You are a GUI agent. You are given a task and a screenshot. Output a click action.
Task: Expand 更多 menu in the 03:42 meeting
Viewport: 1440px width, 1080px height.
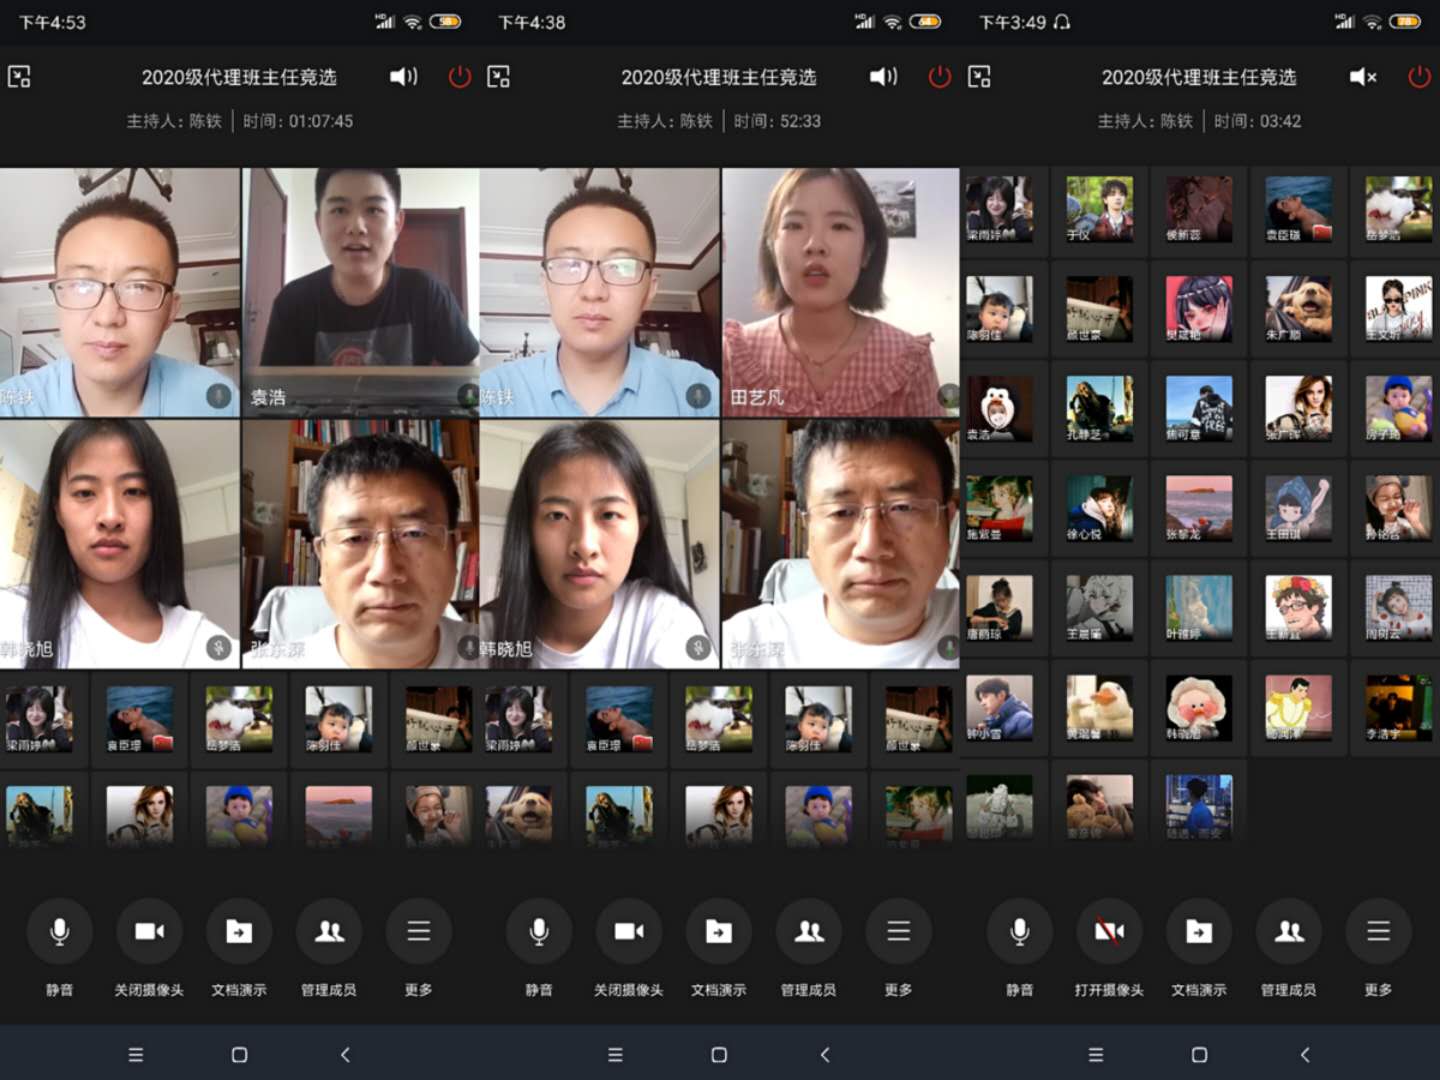(1378, 931)
